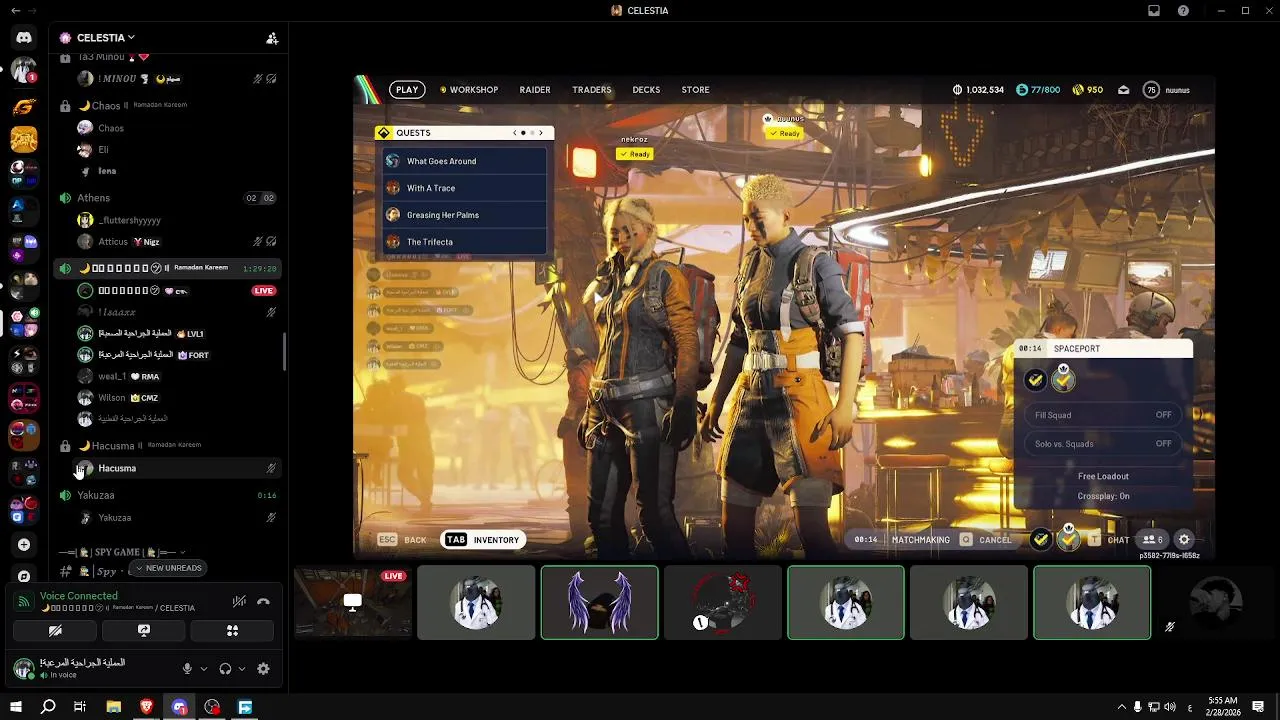Viewport: 1280px width, 720px height.
Task: Click 1,032,534 coin currency counter
Action: point(978,90)
